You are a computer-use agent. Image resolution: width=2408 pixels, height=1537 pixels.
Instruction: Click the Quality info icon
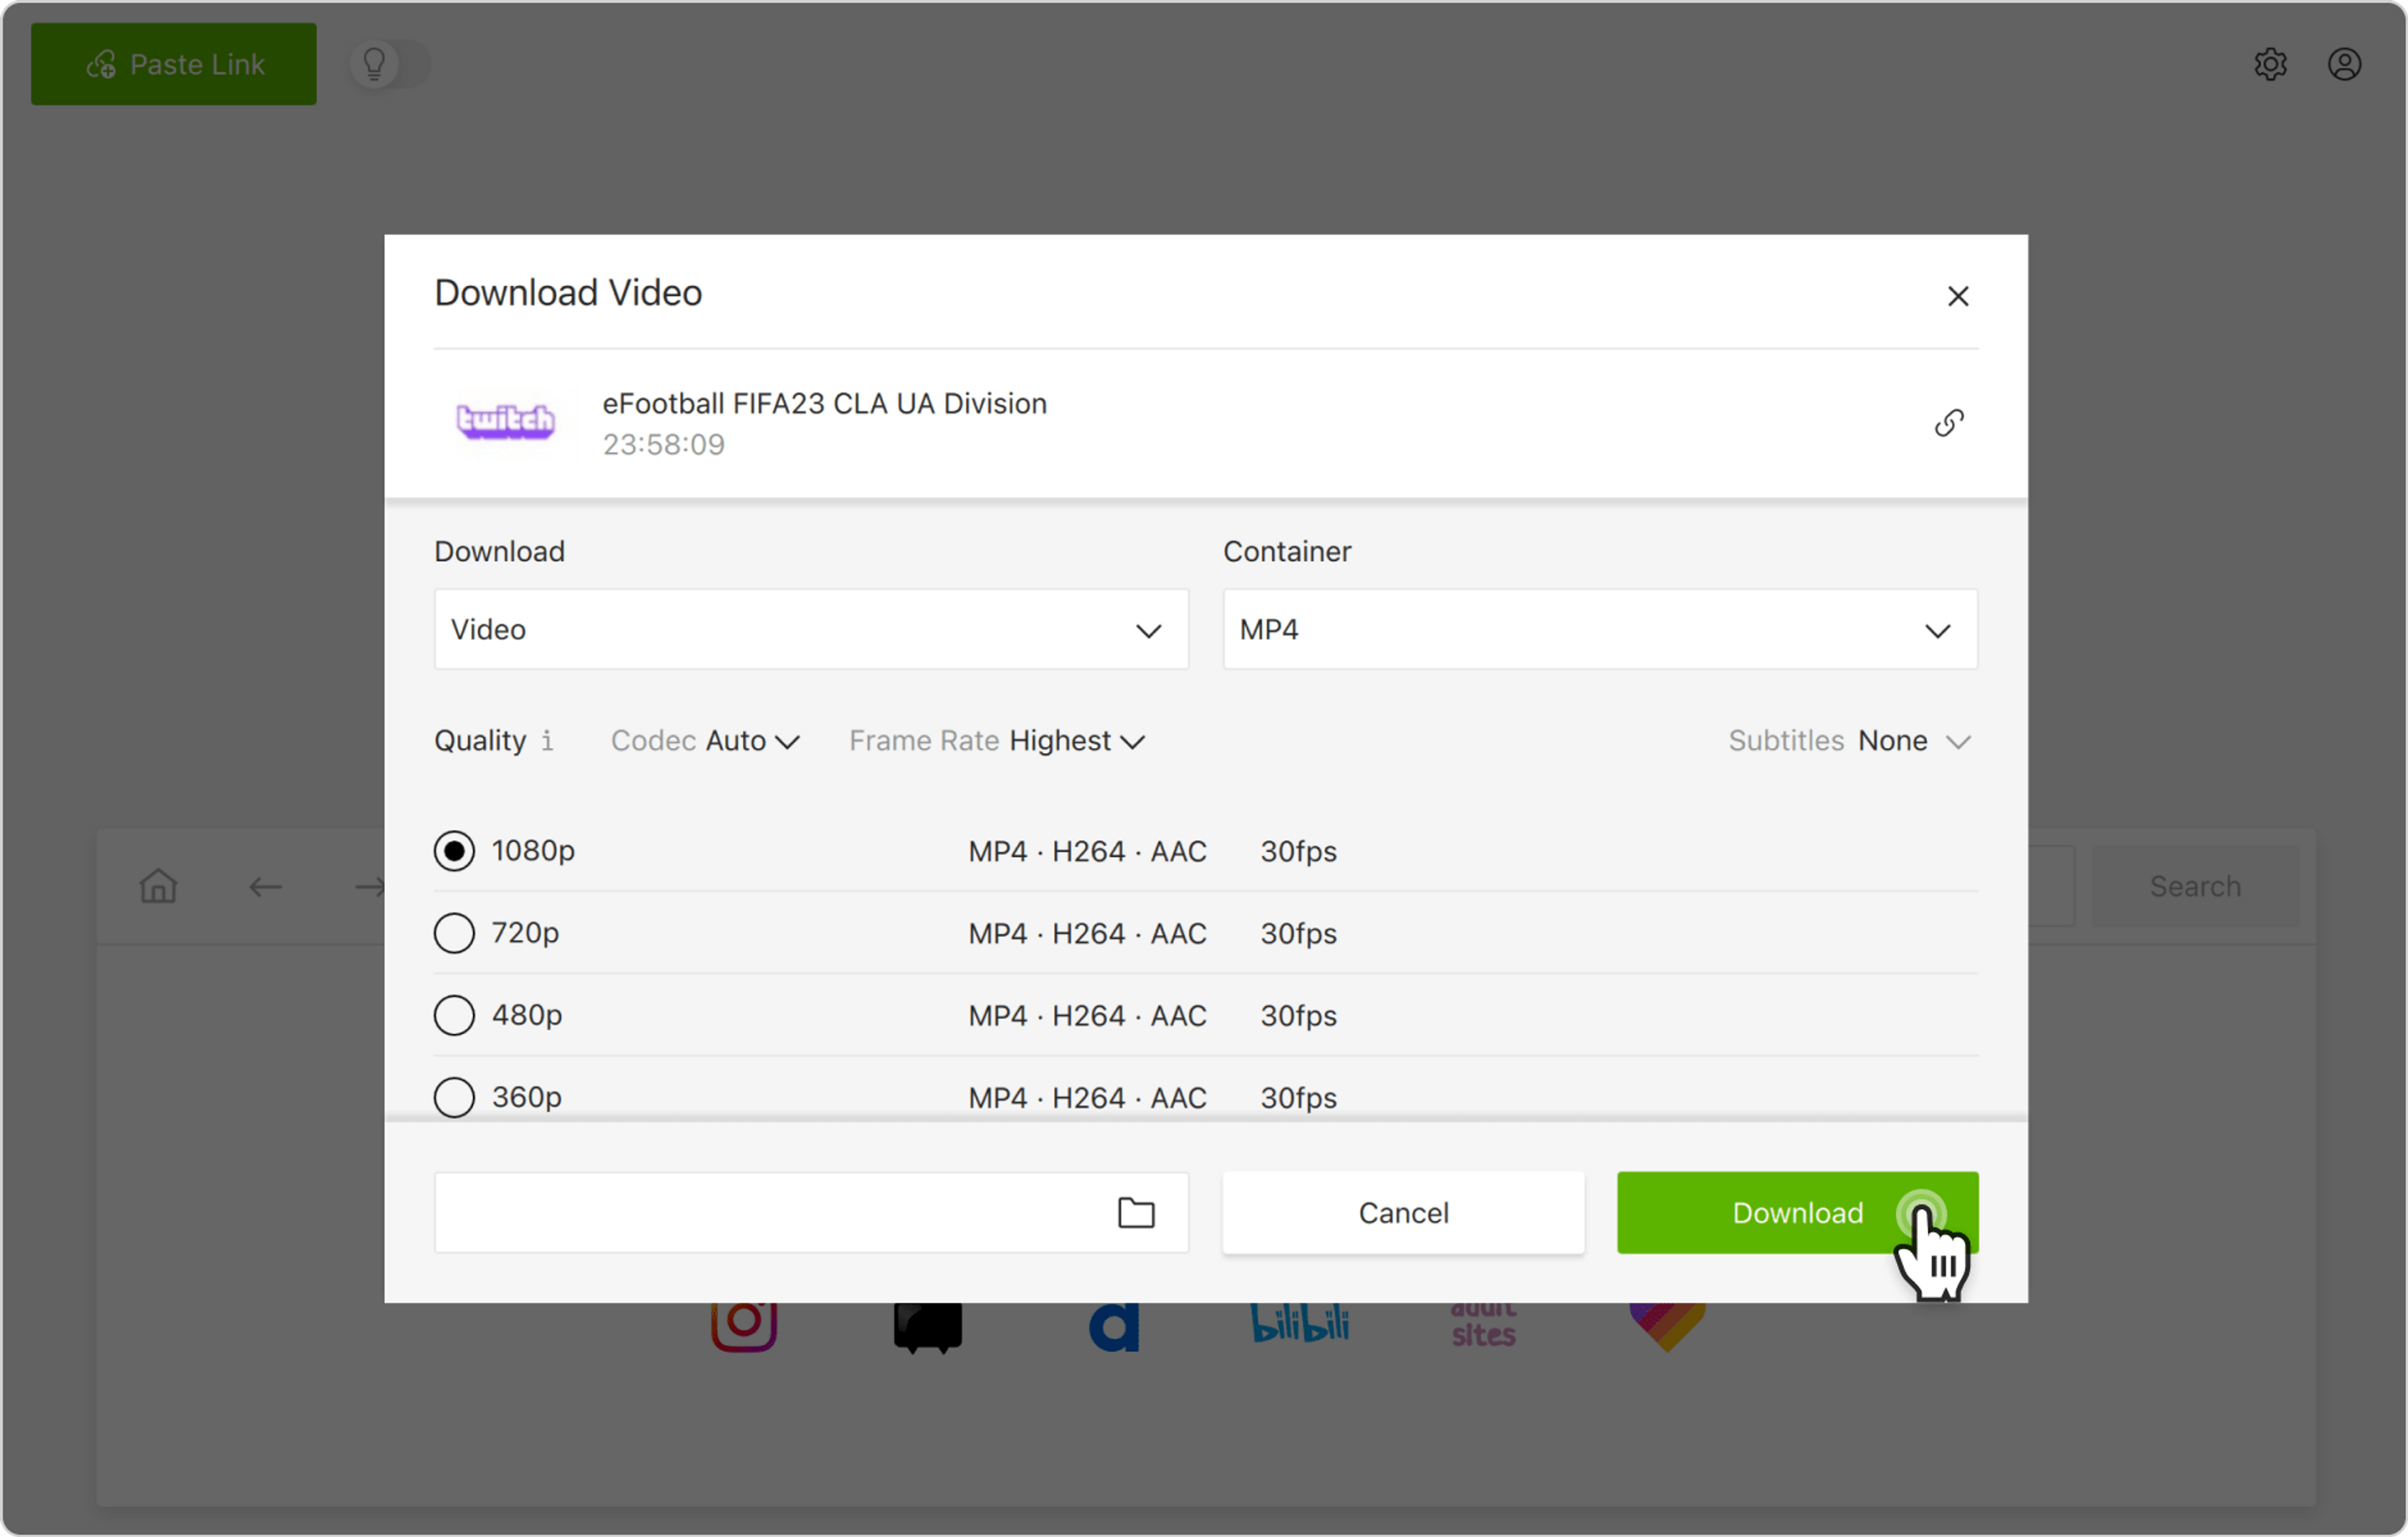[547, 741]
